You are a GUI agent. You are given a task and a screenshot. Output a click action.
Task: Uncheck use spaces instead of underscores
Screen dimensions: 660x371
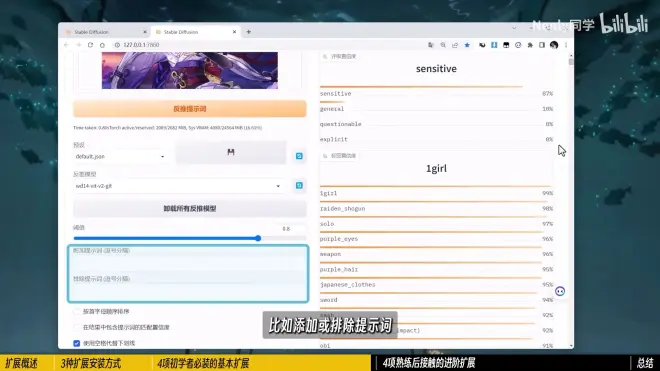(x=77, y=343)
